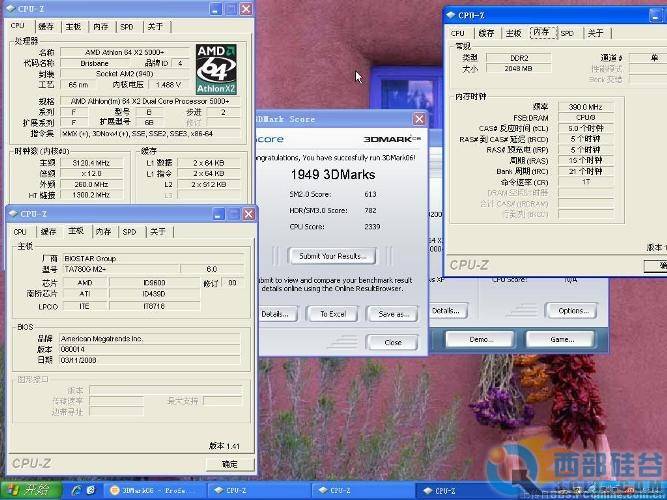Go to 主板 tab in memory CPU-Z window

point(513,33)
